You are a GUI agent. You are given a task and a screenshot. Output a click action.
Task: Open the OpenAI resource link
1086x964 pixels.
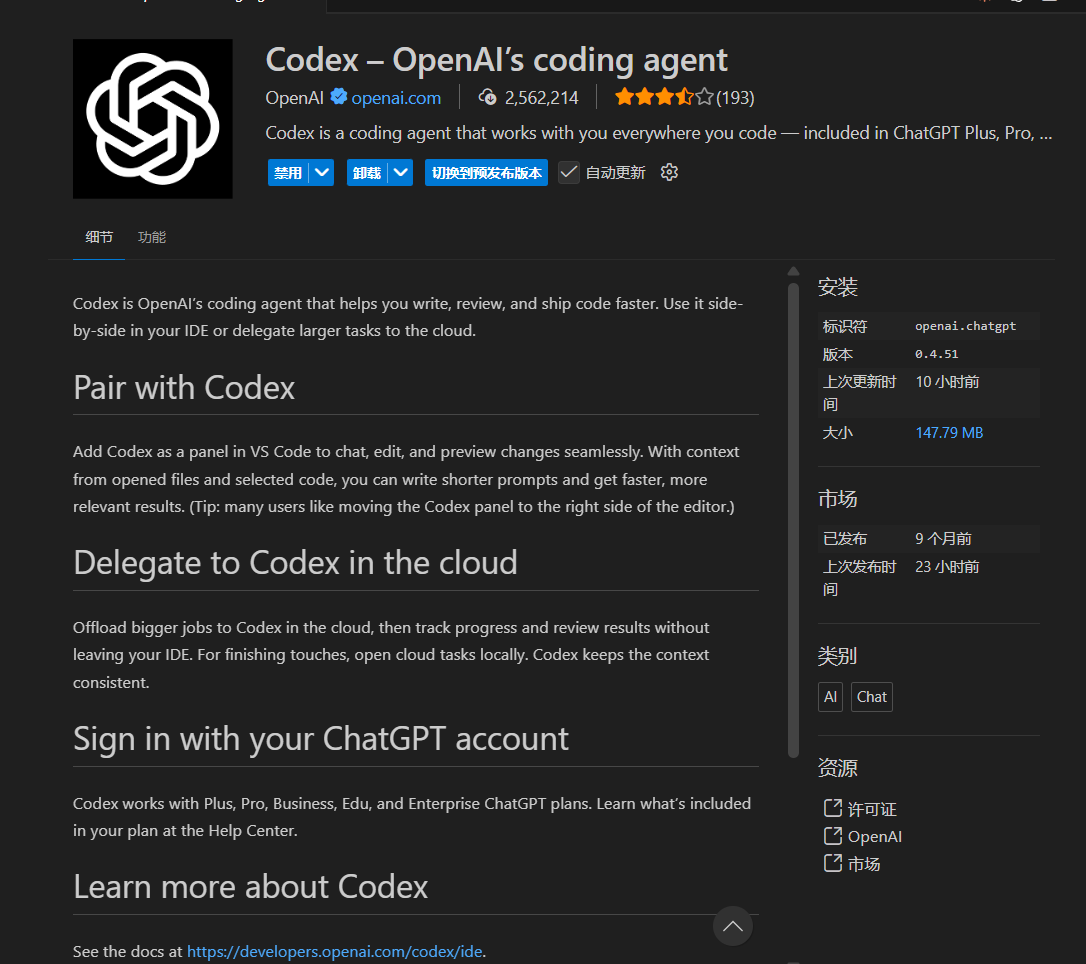click(x=875, y=837)
